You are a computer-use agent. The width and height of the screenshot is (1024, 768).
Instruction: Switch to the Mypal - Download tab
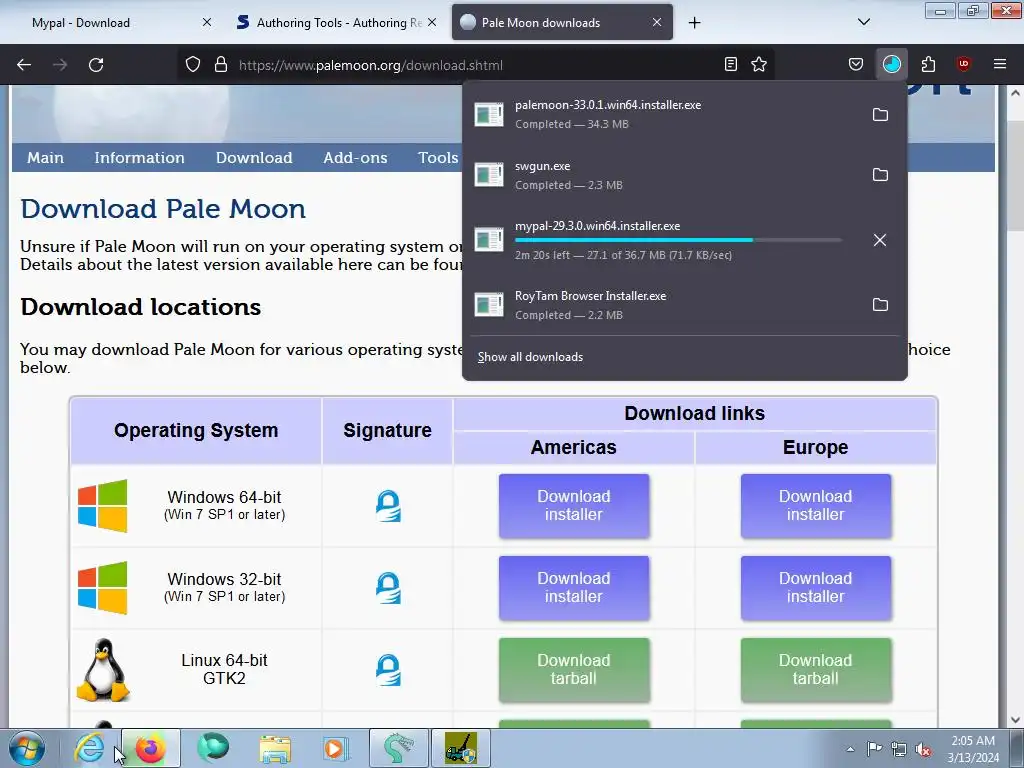point(111,22)
